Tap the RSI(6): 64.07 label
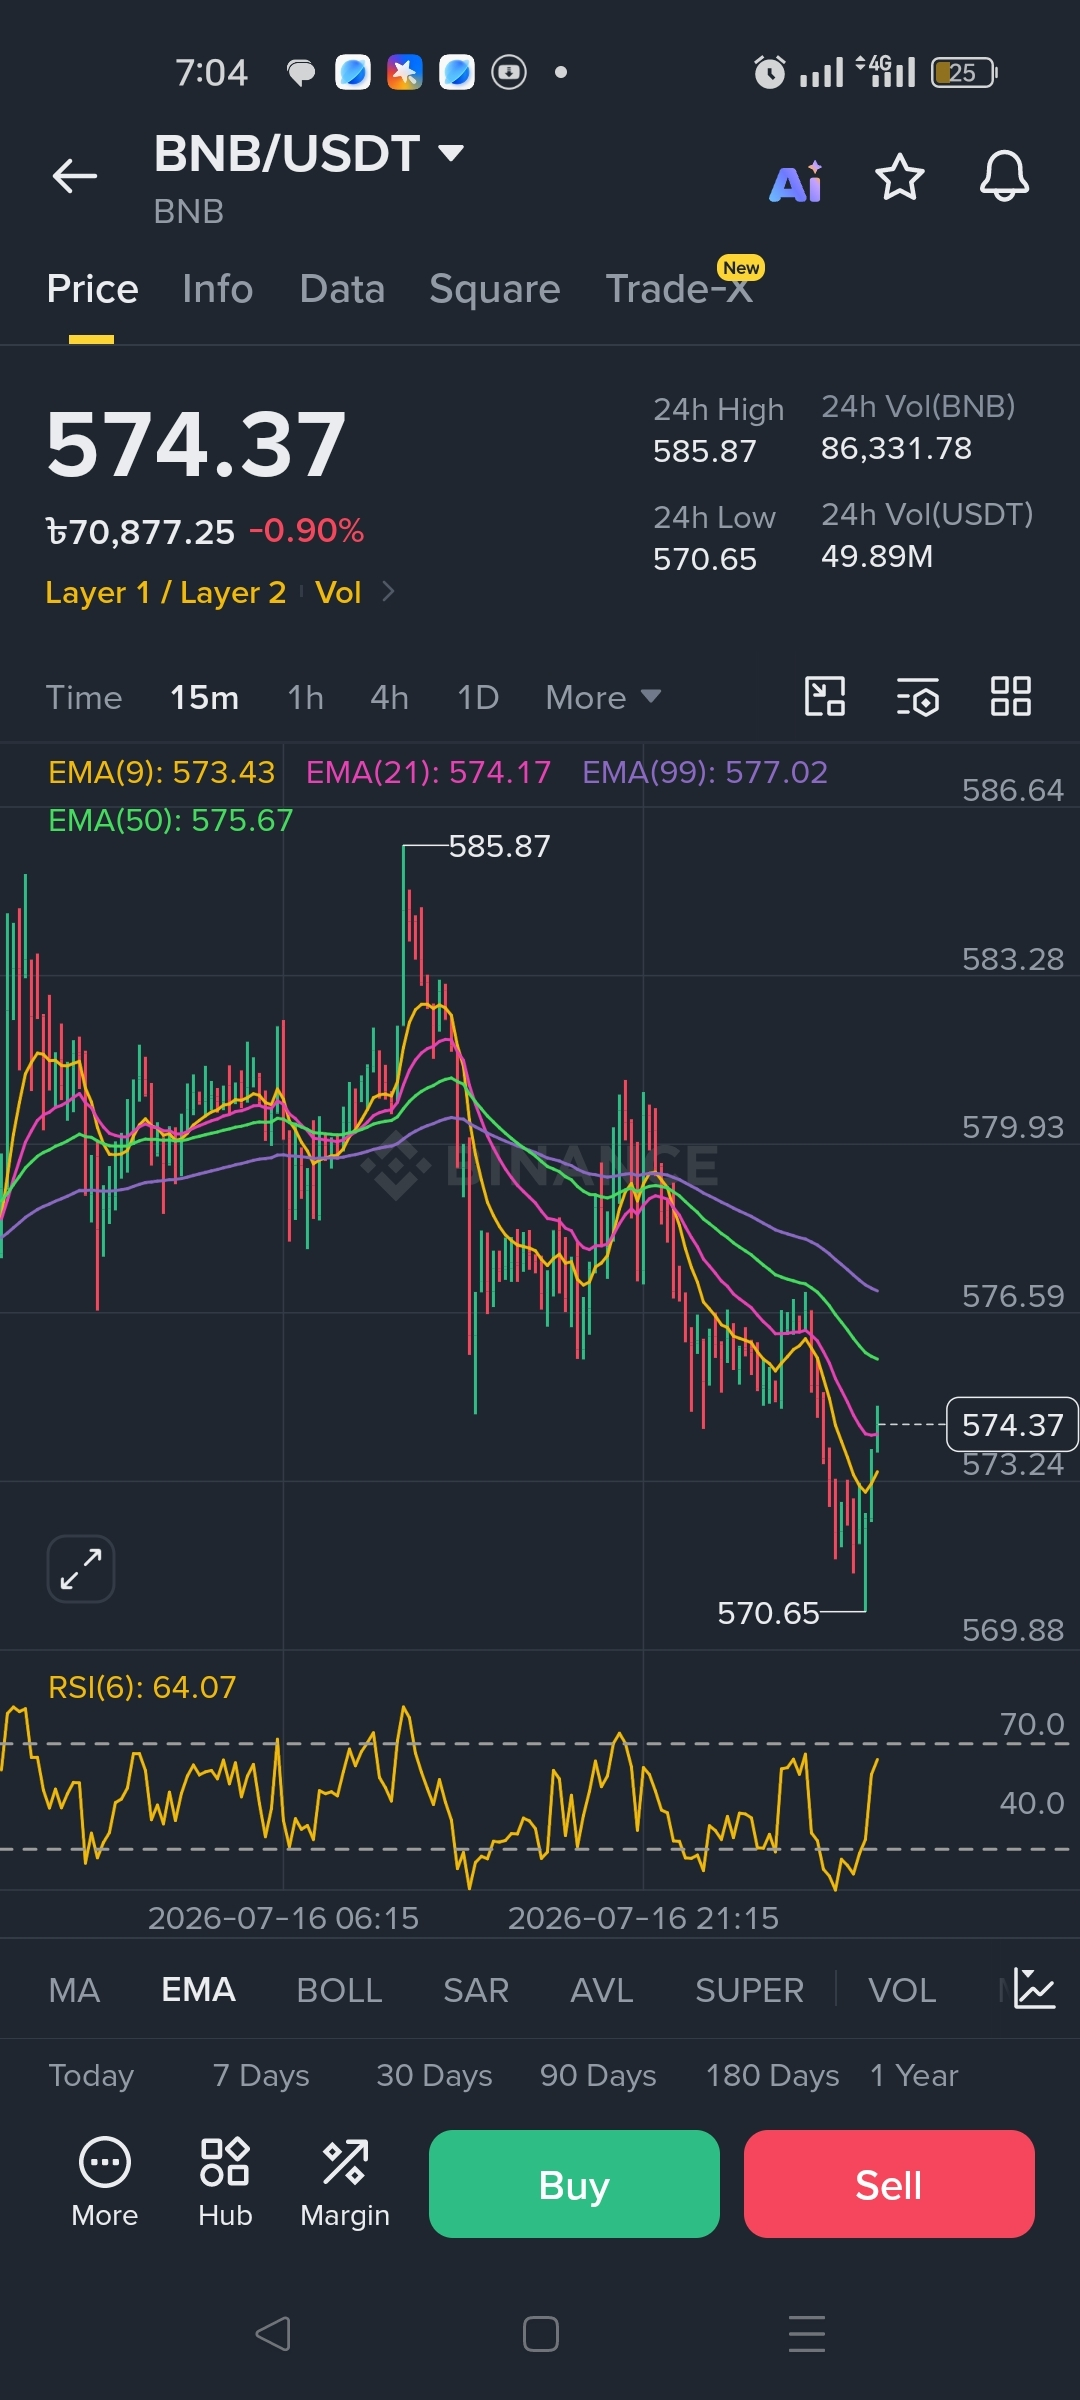Screen dimensions: 1080x2400 142,1687
